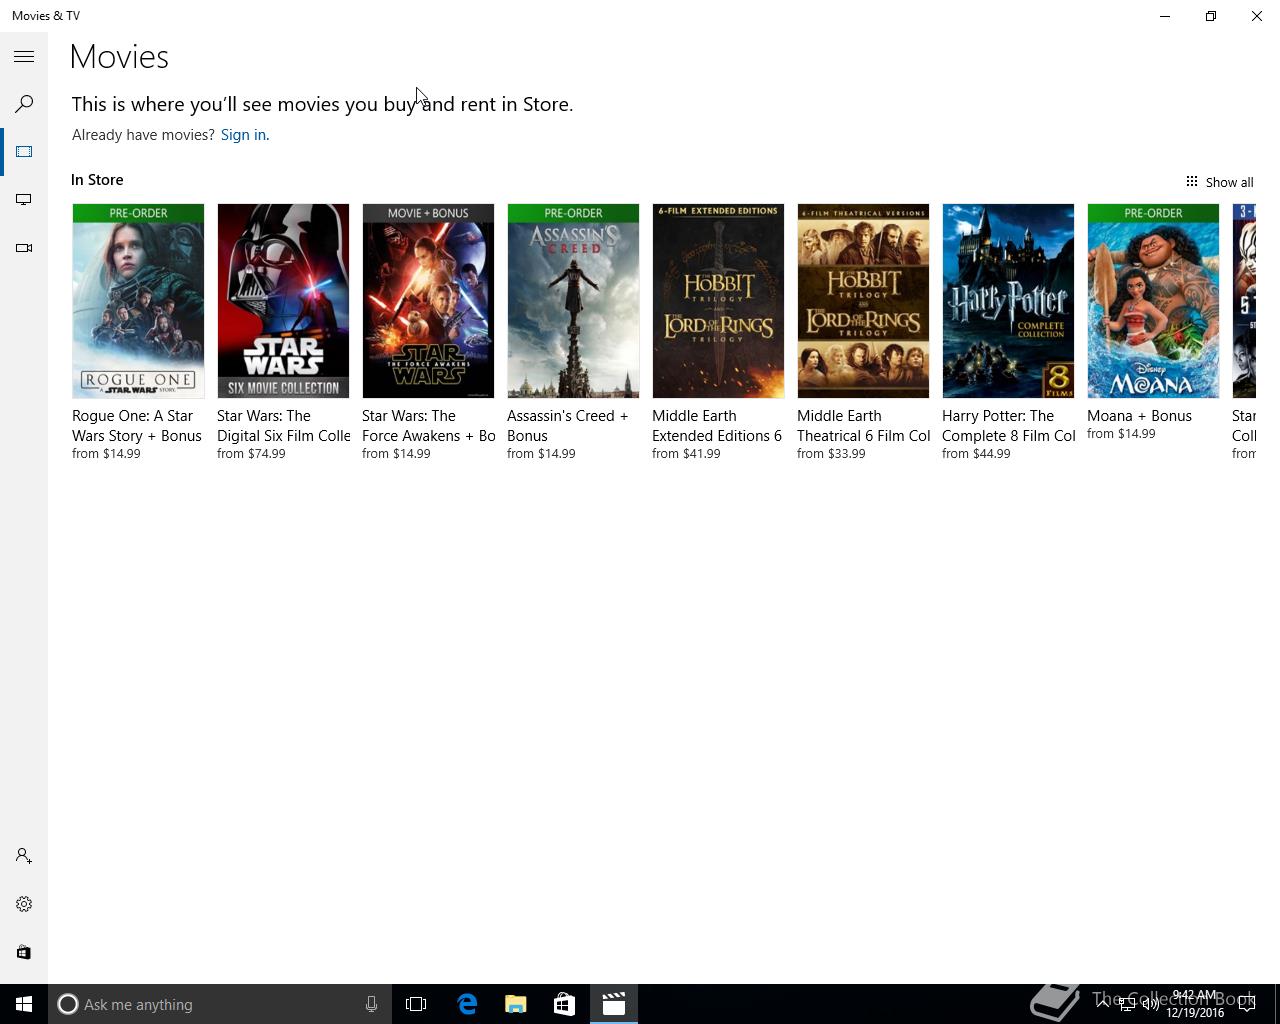1280x1024 pixels.
Task: Click the In Store heading
Action: click(97, 180)
